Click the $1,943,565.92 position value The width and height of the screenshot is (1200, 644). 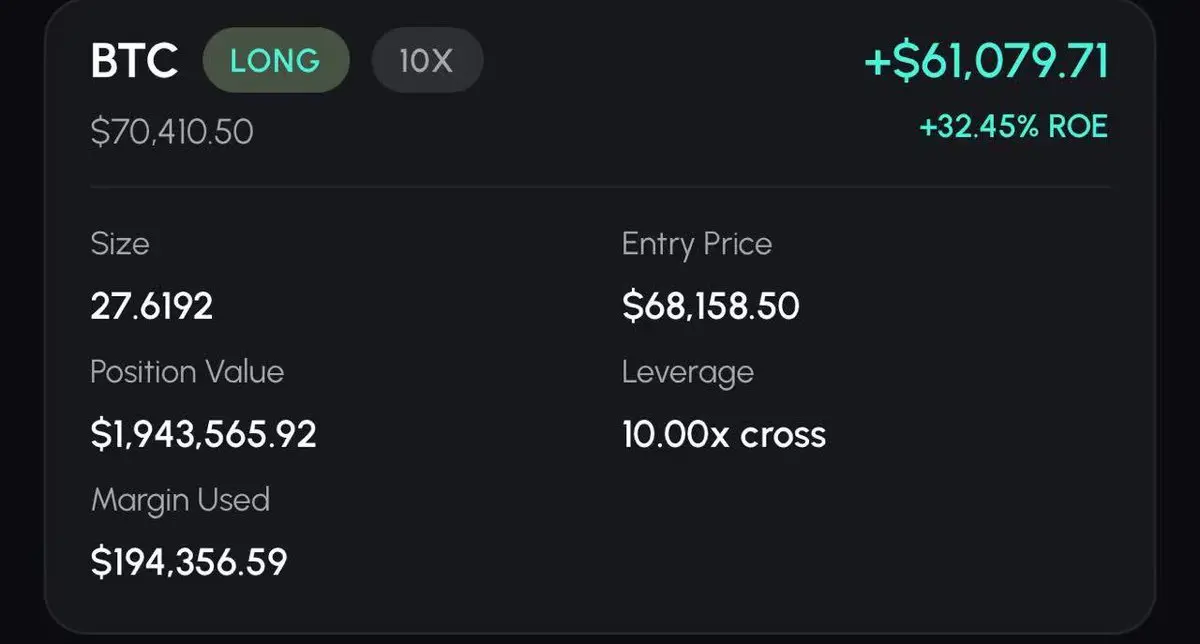point(203,434)
